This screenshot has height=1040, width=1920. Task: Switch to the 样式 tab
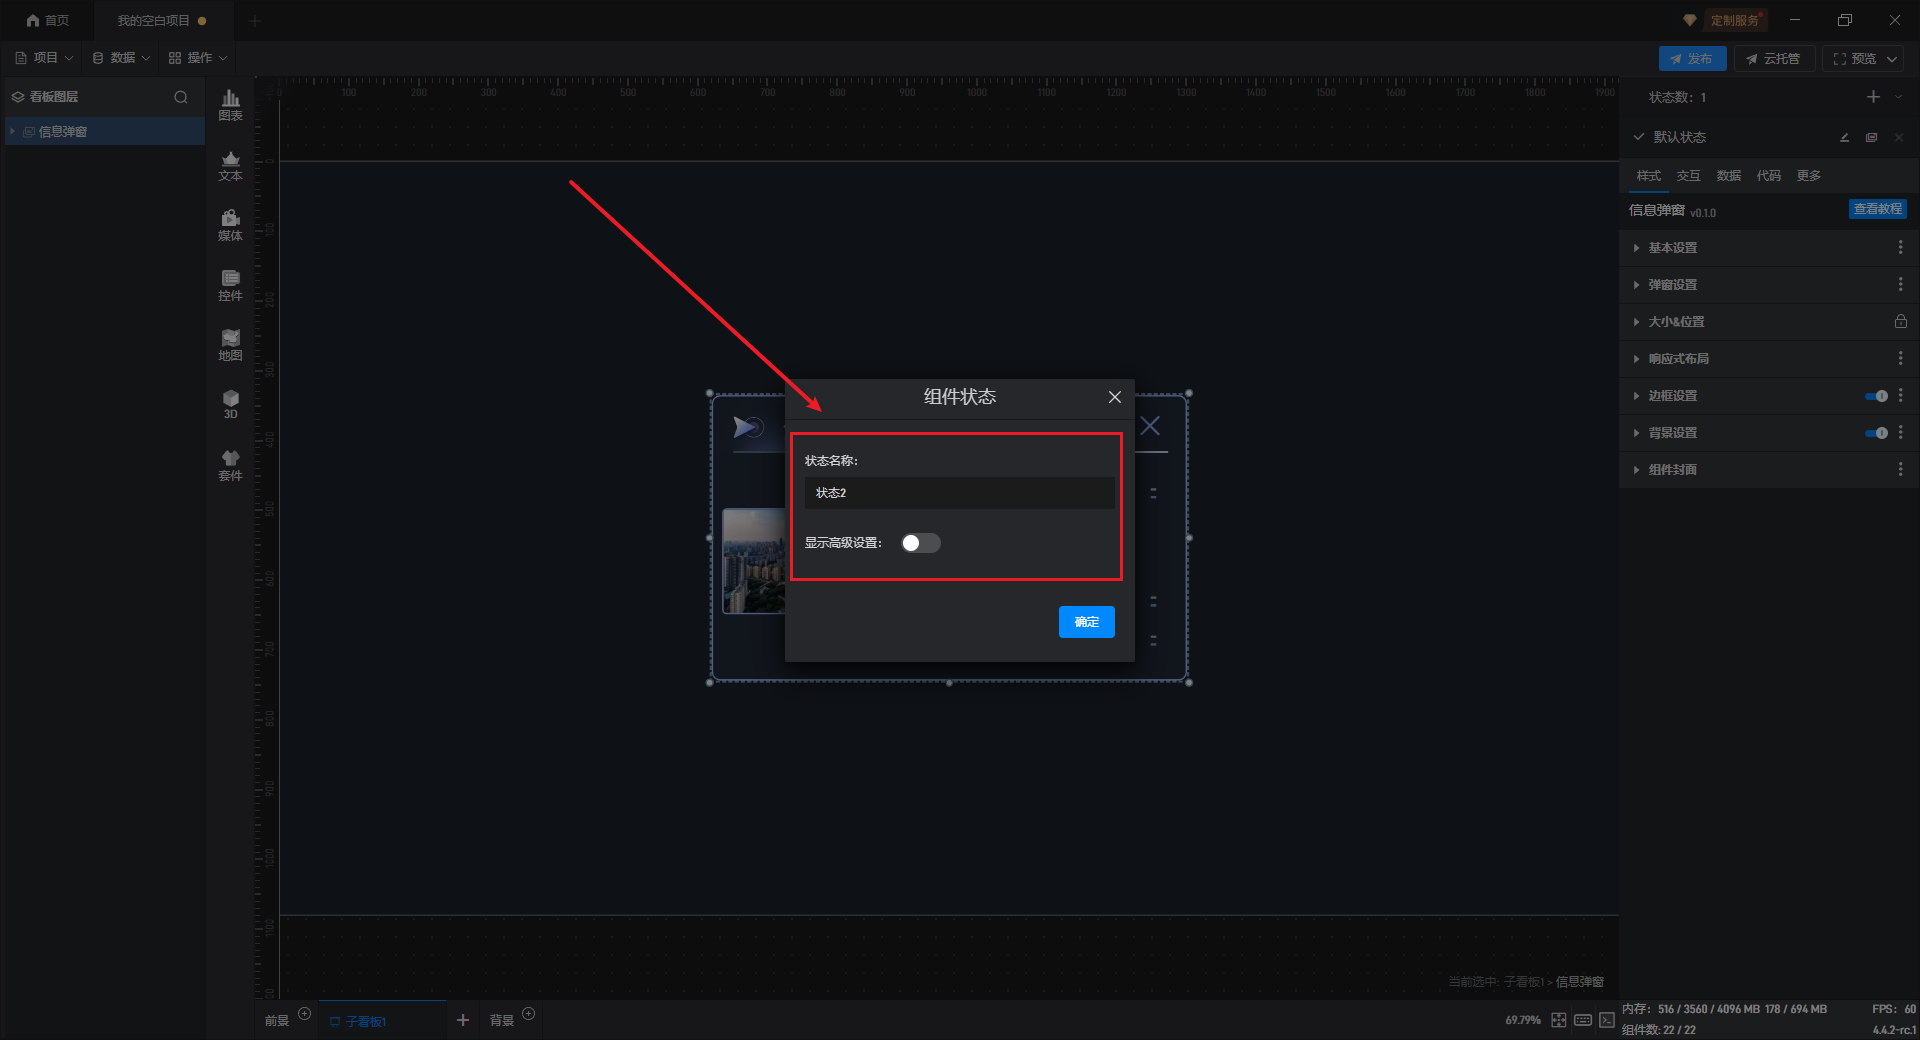(x=1648, y=176)
